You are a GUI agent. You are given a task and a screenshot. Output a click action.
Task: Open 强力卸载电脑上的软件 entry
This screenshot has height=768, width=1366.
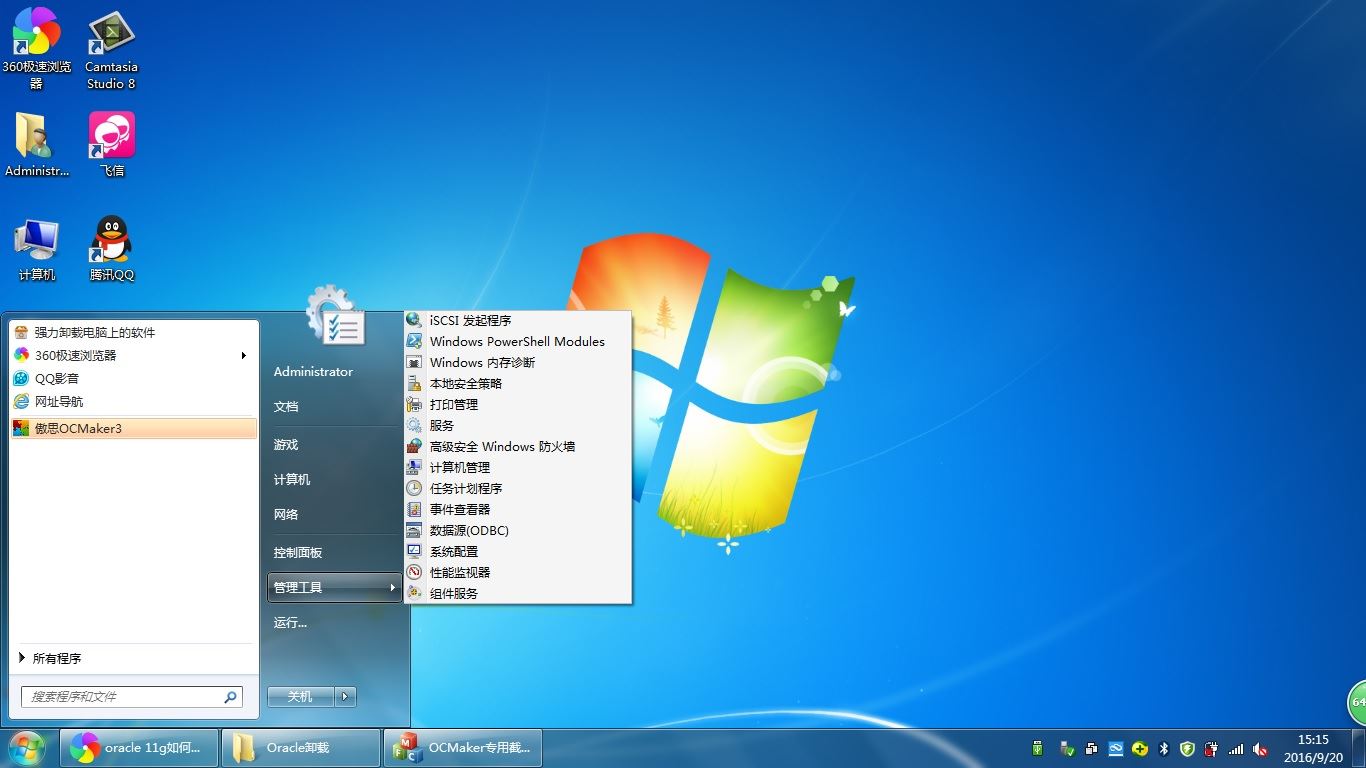pyautogui.click(x=134, y=332)
